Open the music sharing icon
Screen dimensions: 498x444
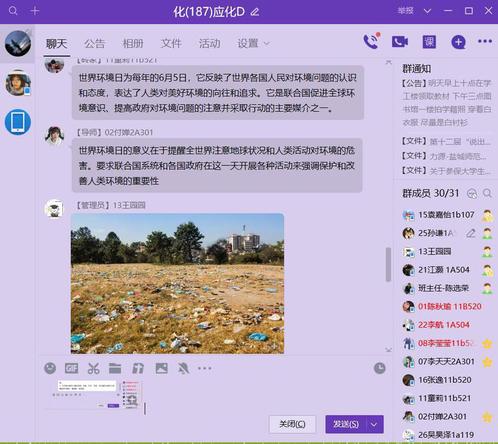[138, 368]
